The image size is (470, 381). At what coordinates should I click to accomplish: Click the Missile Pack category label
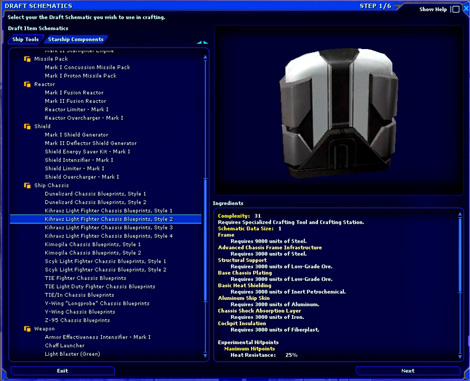click(x=51, y=59)
